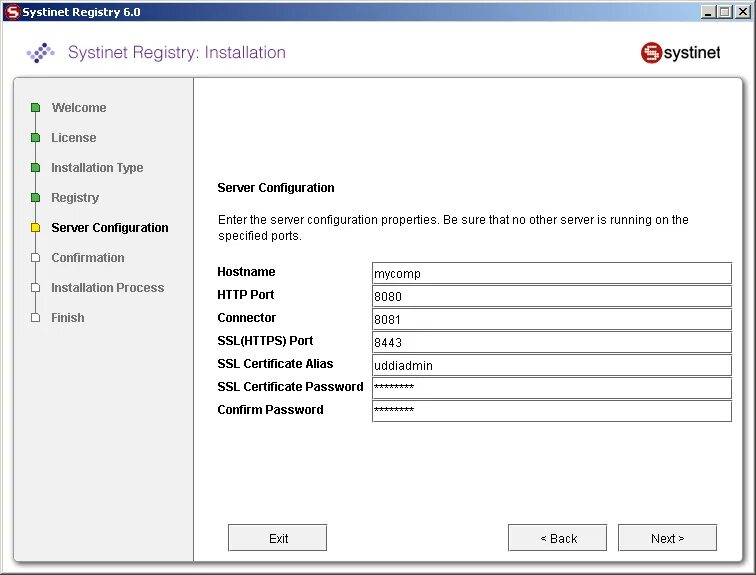Click the green marker beside Welcome

(35, 107)
